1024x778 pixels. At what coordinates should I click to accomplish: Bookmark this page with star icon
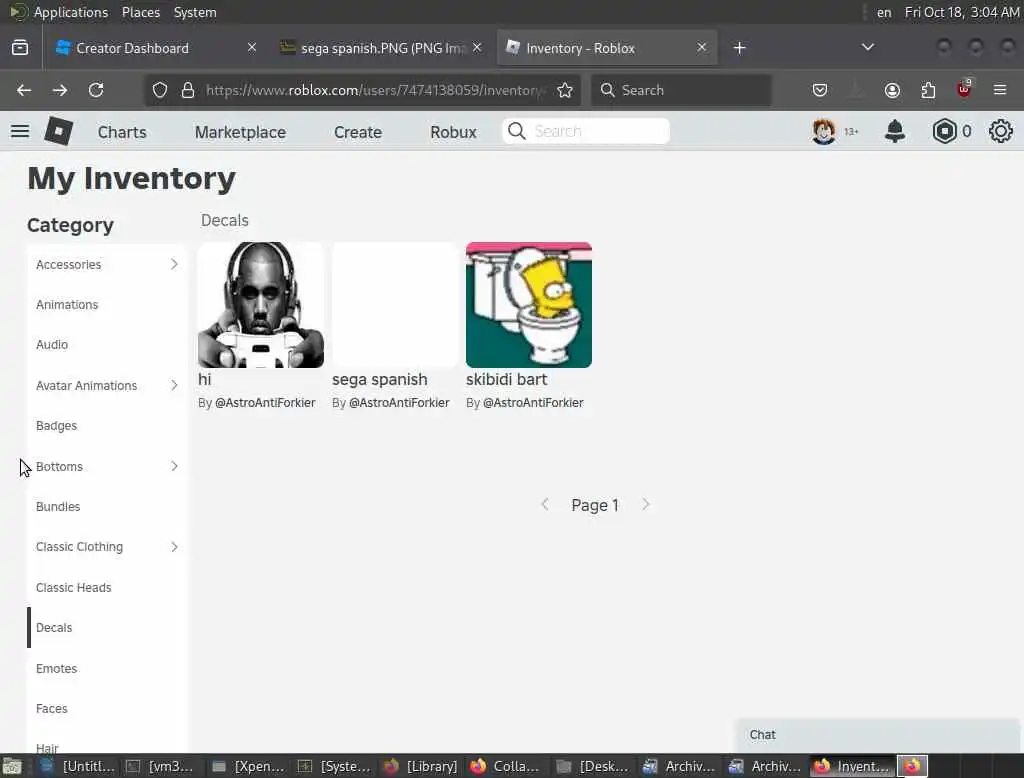point(565,90)
